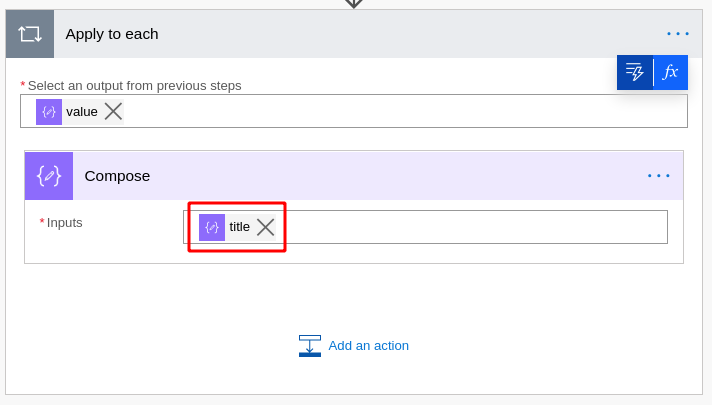Click the Add an action insert icon
This screenshot has height=405, width=712.
tap(310, 346)
